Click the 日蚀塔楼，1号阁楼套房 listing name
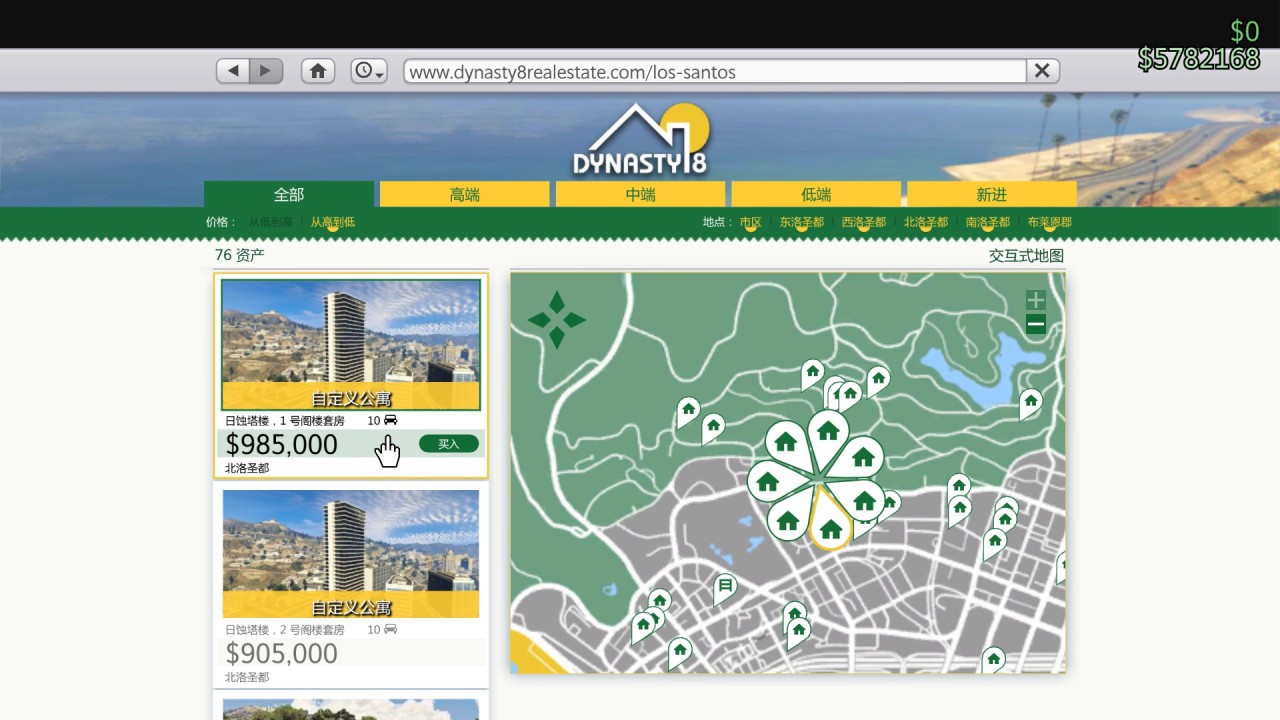The image size is (1280, 720). pyautogui.click(x=285, y=421)
